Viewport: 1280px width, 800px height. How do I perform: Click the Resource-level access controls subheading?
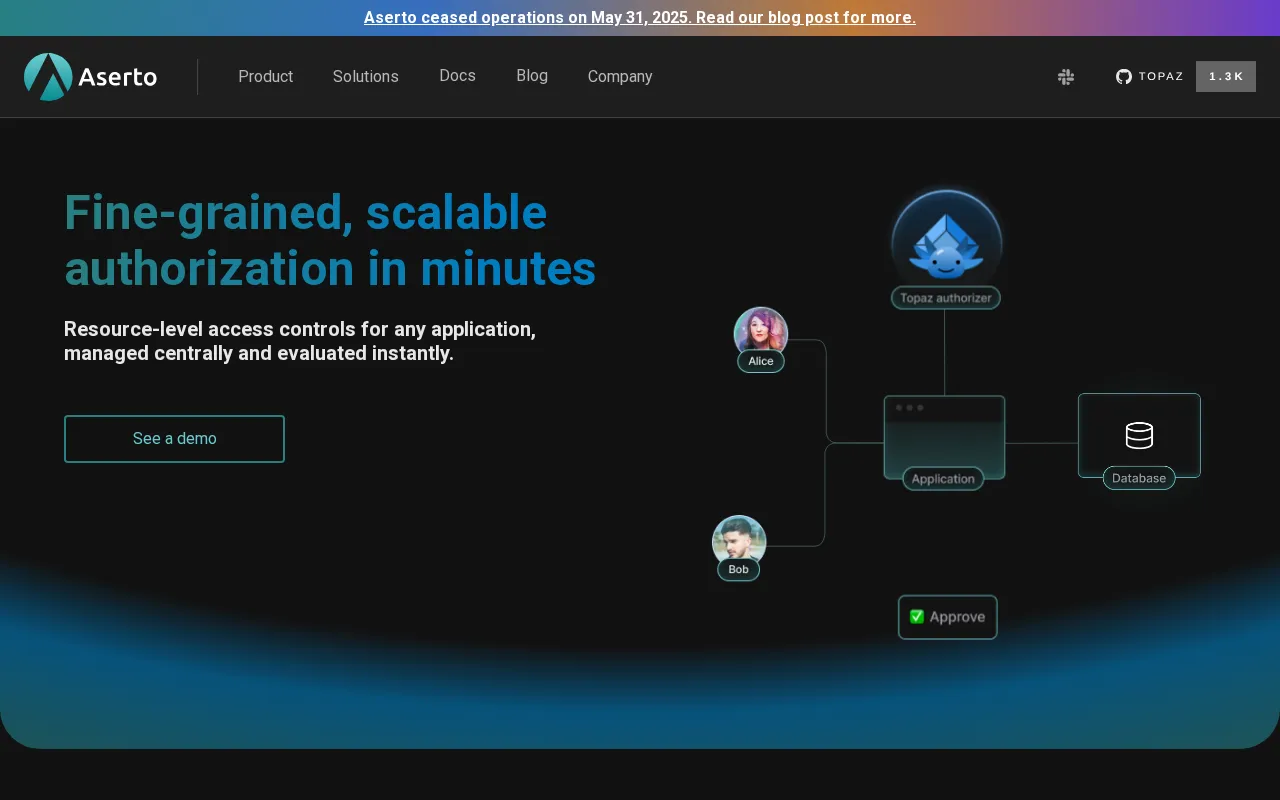click(x=300, y=341)
